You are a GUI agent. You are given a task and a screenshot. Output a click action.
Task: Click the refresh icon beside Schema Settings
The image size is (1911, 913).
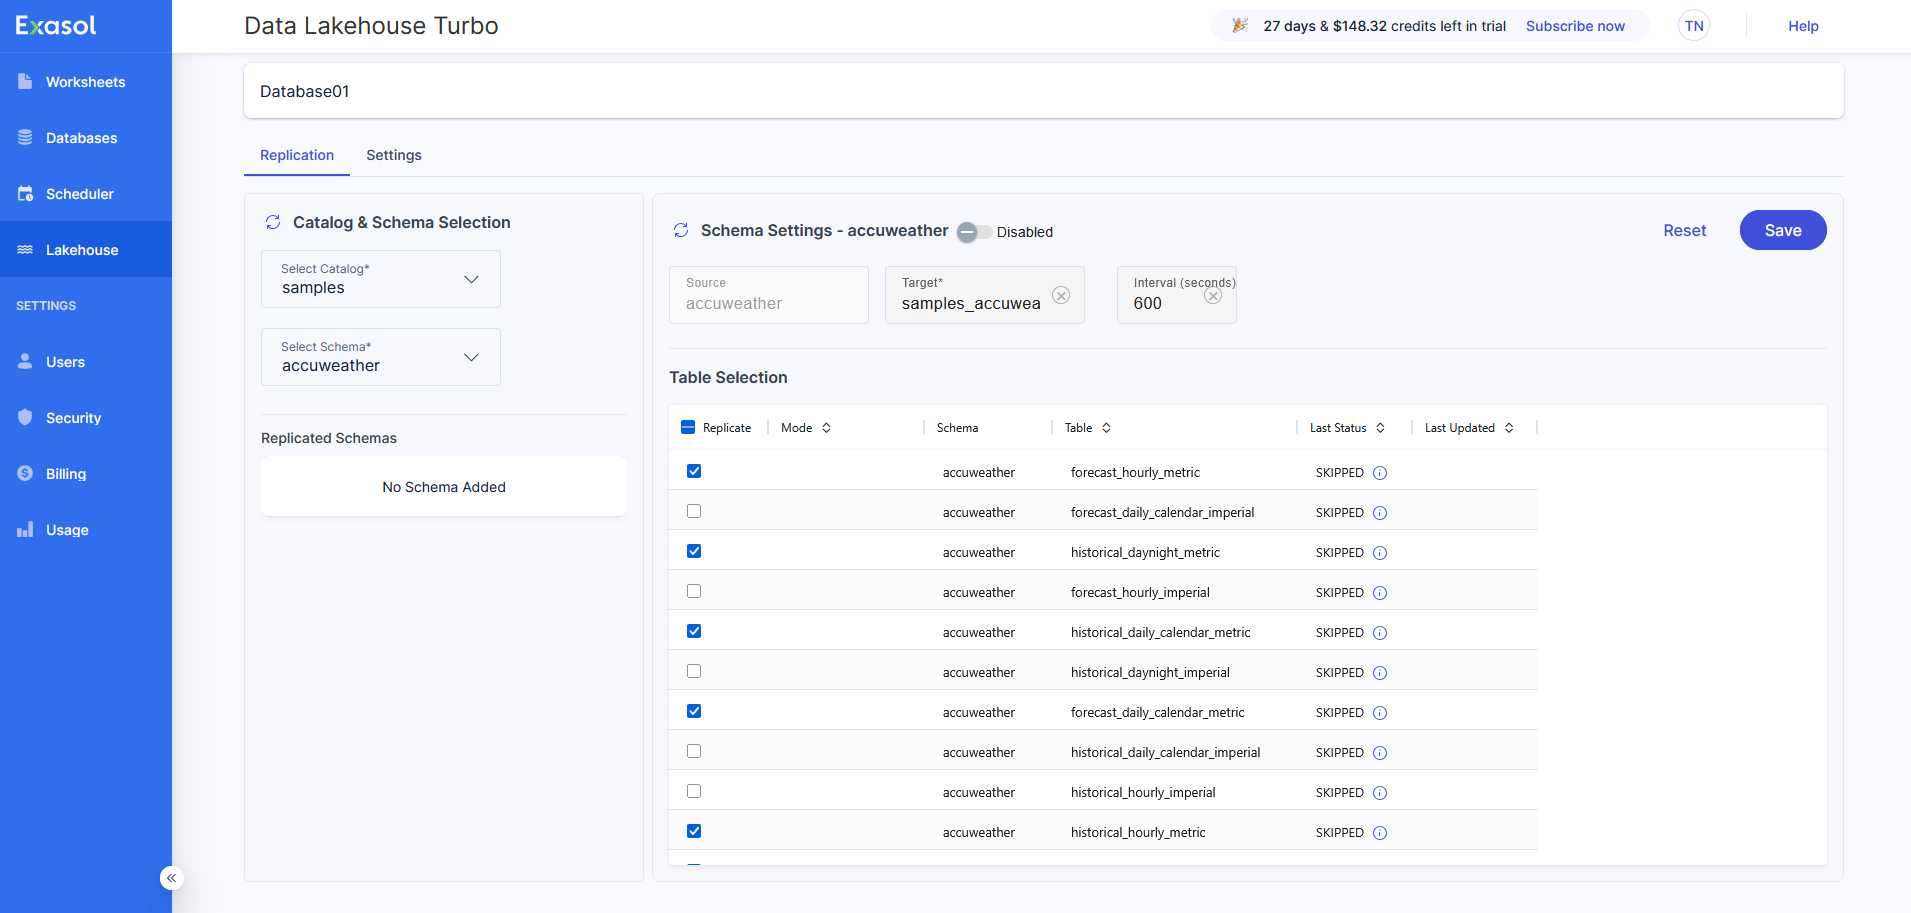coord(681,230)
